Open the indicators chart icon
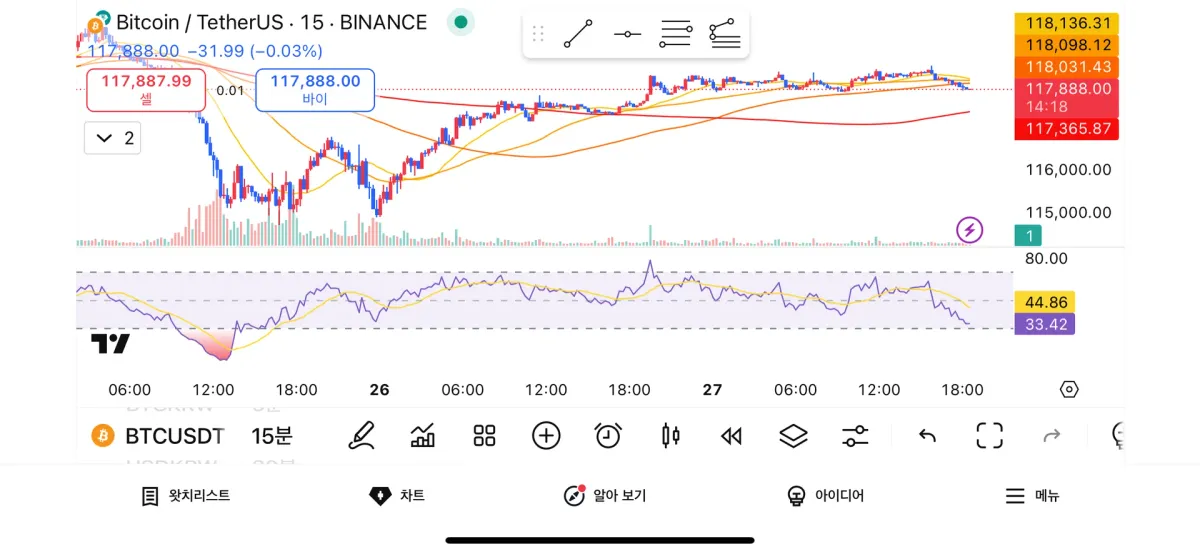 423,435
